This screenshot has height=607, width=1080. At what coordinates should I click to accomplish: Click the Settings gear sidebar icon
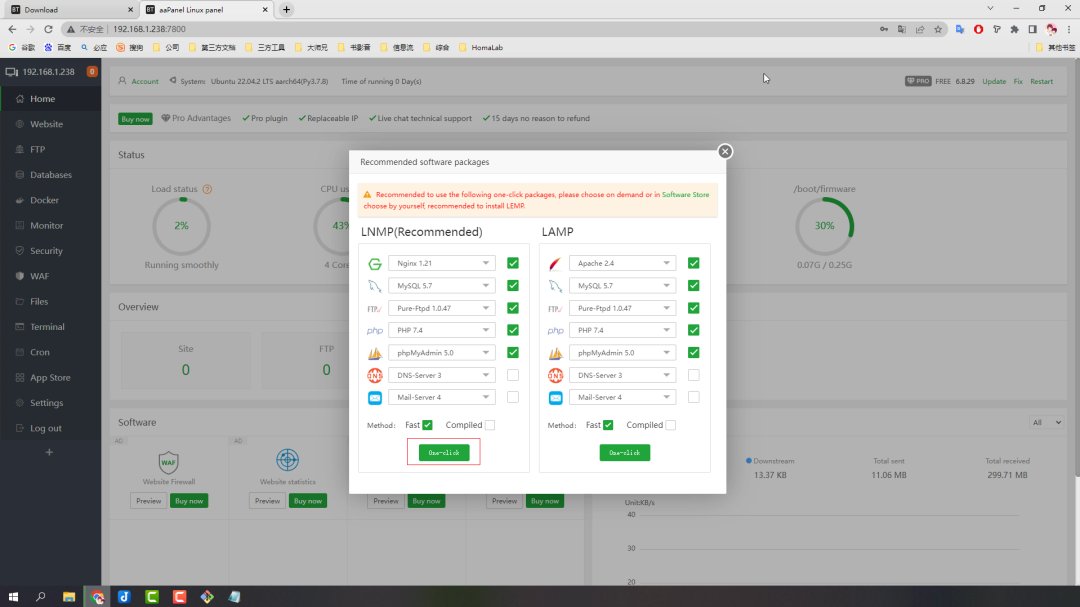coord(19,403)
